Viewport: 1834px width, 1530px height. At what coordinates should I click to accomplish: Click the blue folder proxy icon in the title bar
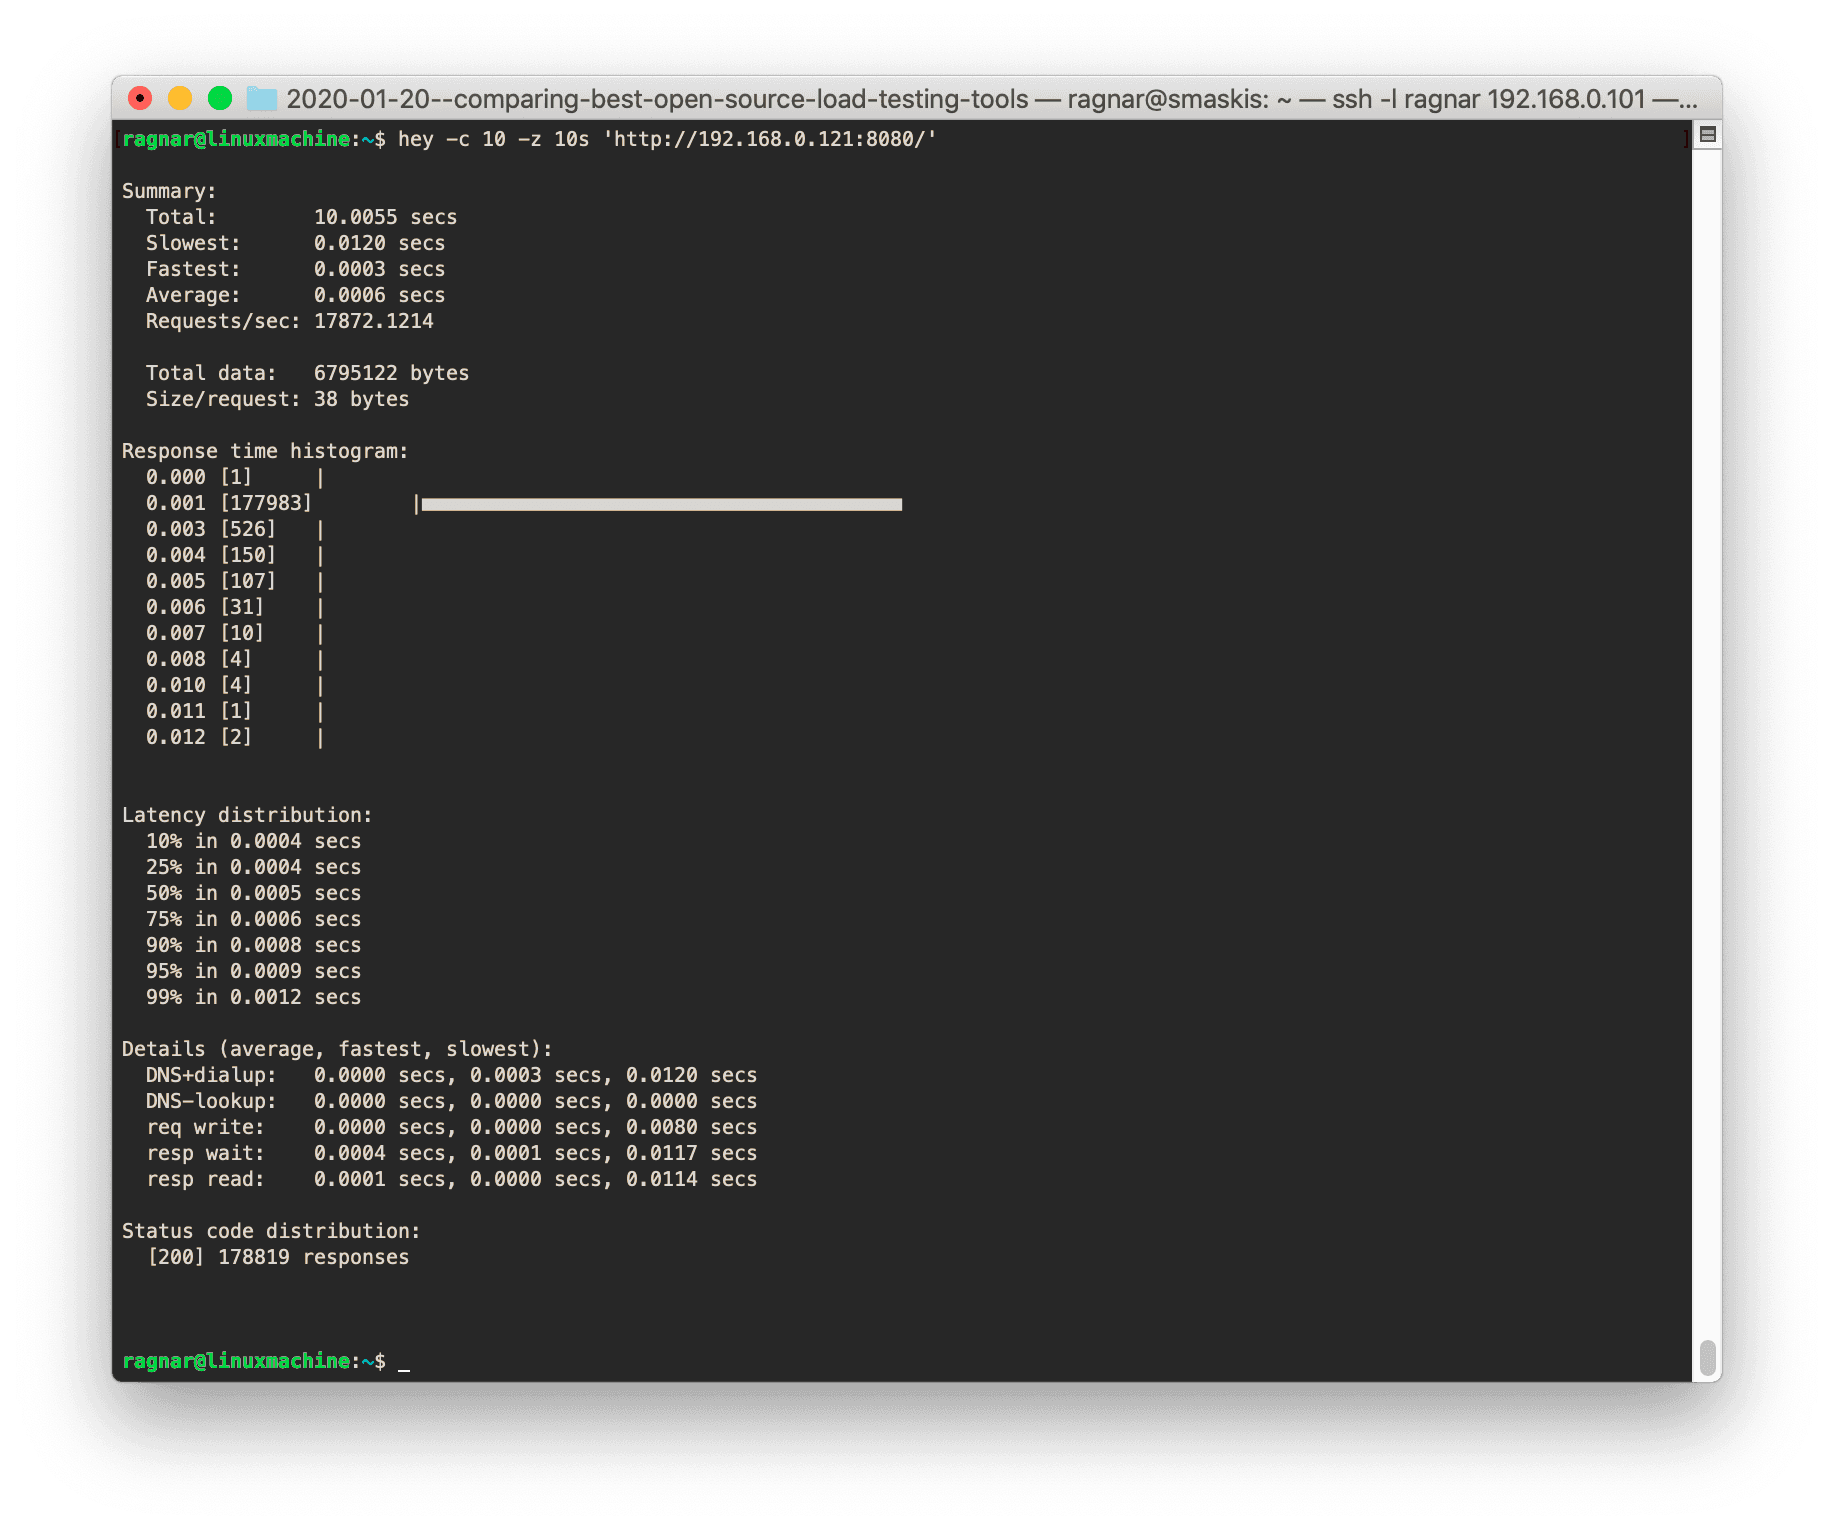(261, 99)
